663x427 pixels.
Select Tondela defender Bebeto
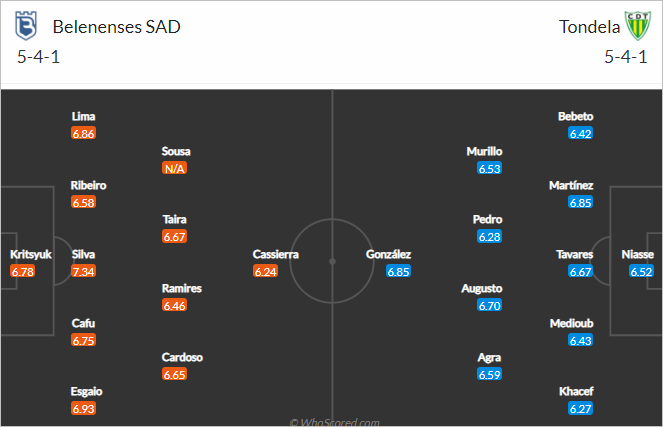575,117
